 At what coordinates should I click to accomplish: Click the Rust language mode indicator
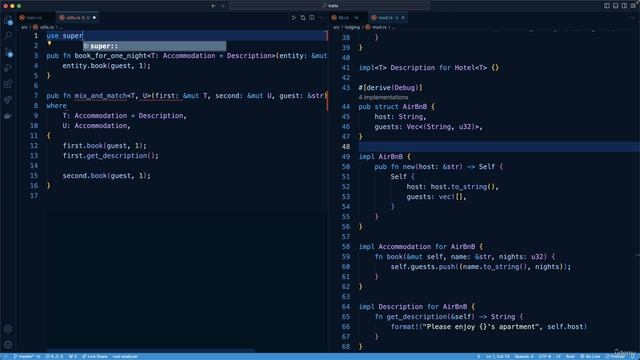coord(570,356)
